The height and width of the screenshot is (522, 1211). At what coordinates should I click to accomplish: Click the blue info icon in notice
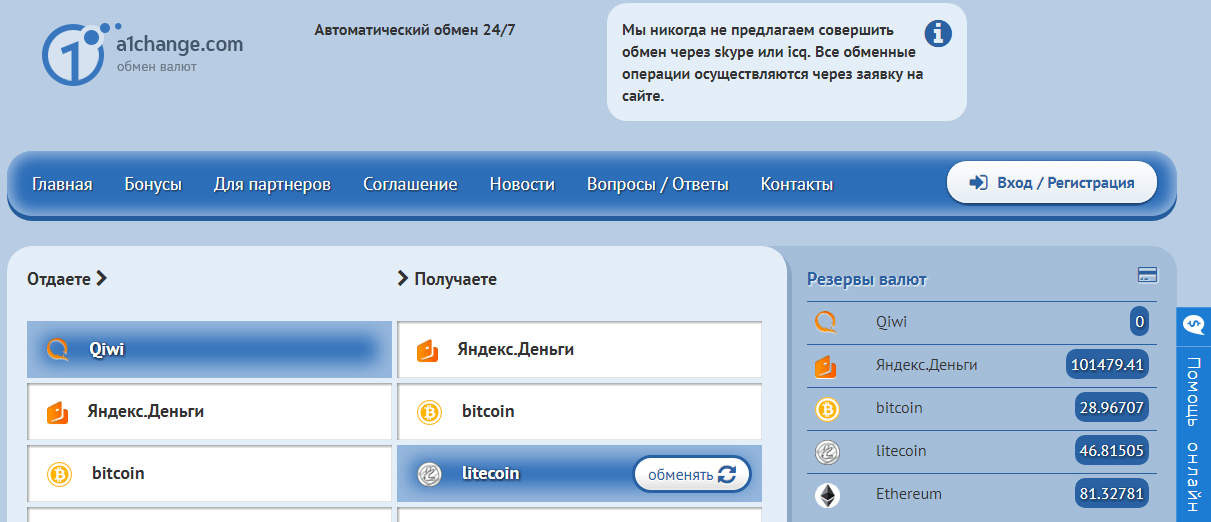(x=938, y=34)
